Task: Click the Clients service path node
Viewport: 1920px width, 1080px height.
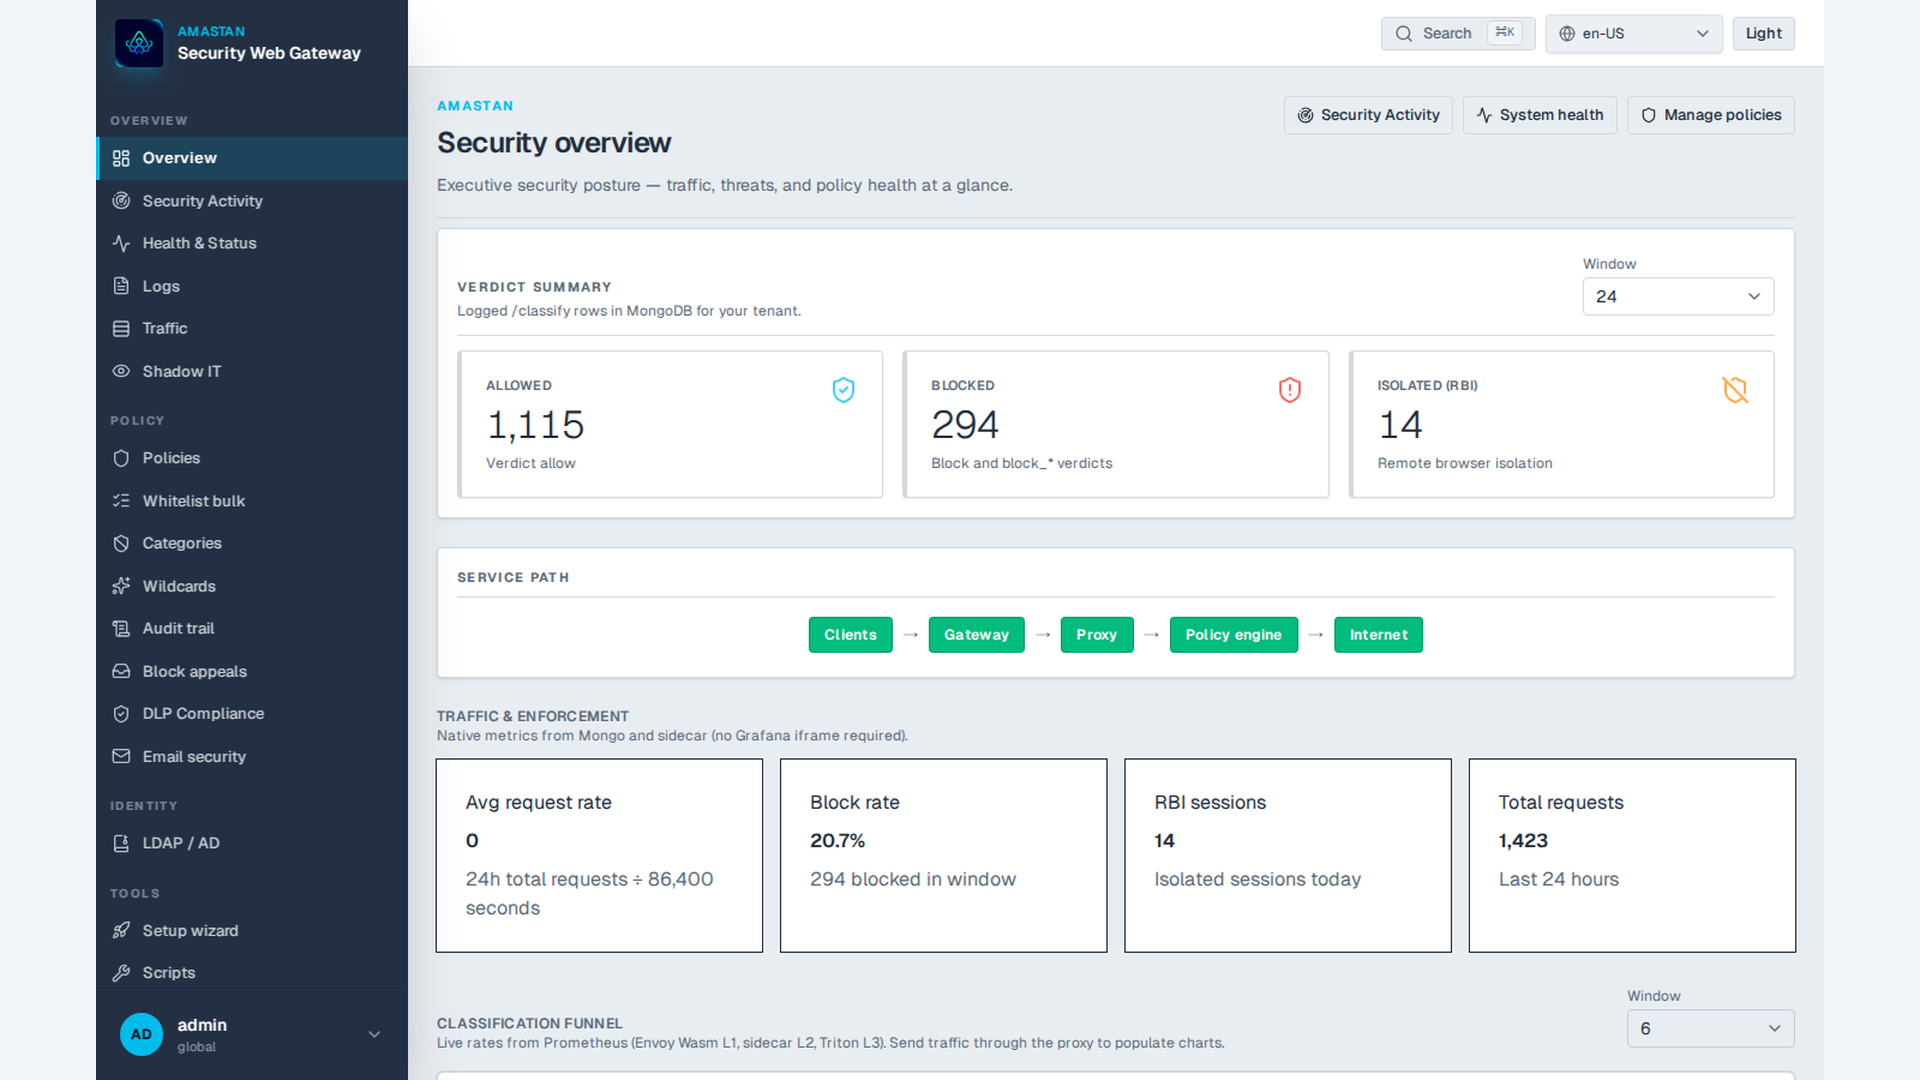Action: pos(850,635)
